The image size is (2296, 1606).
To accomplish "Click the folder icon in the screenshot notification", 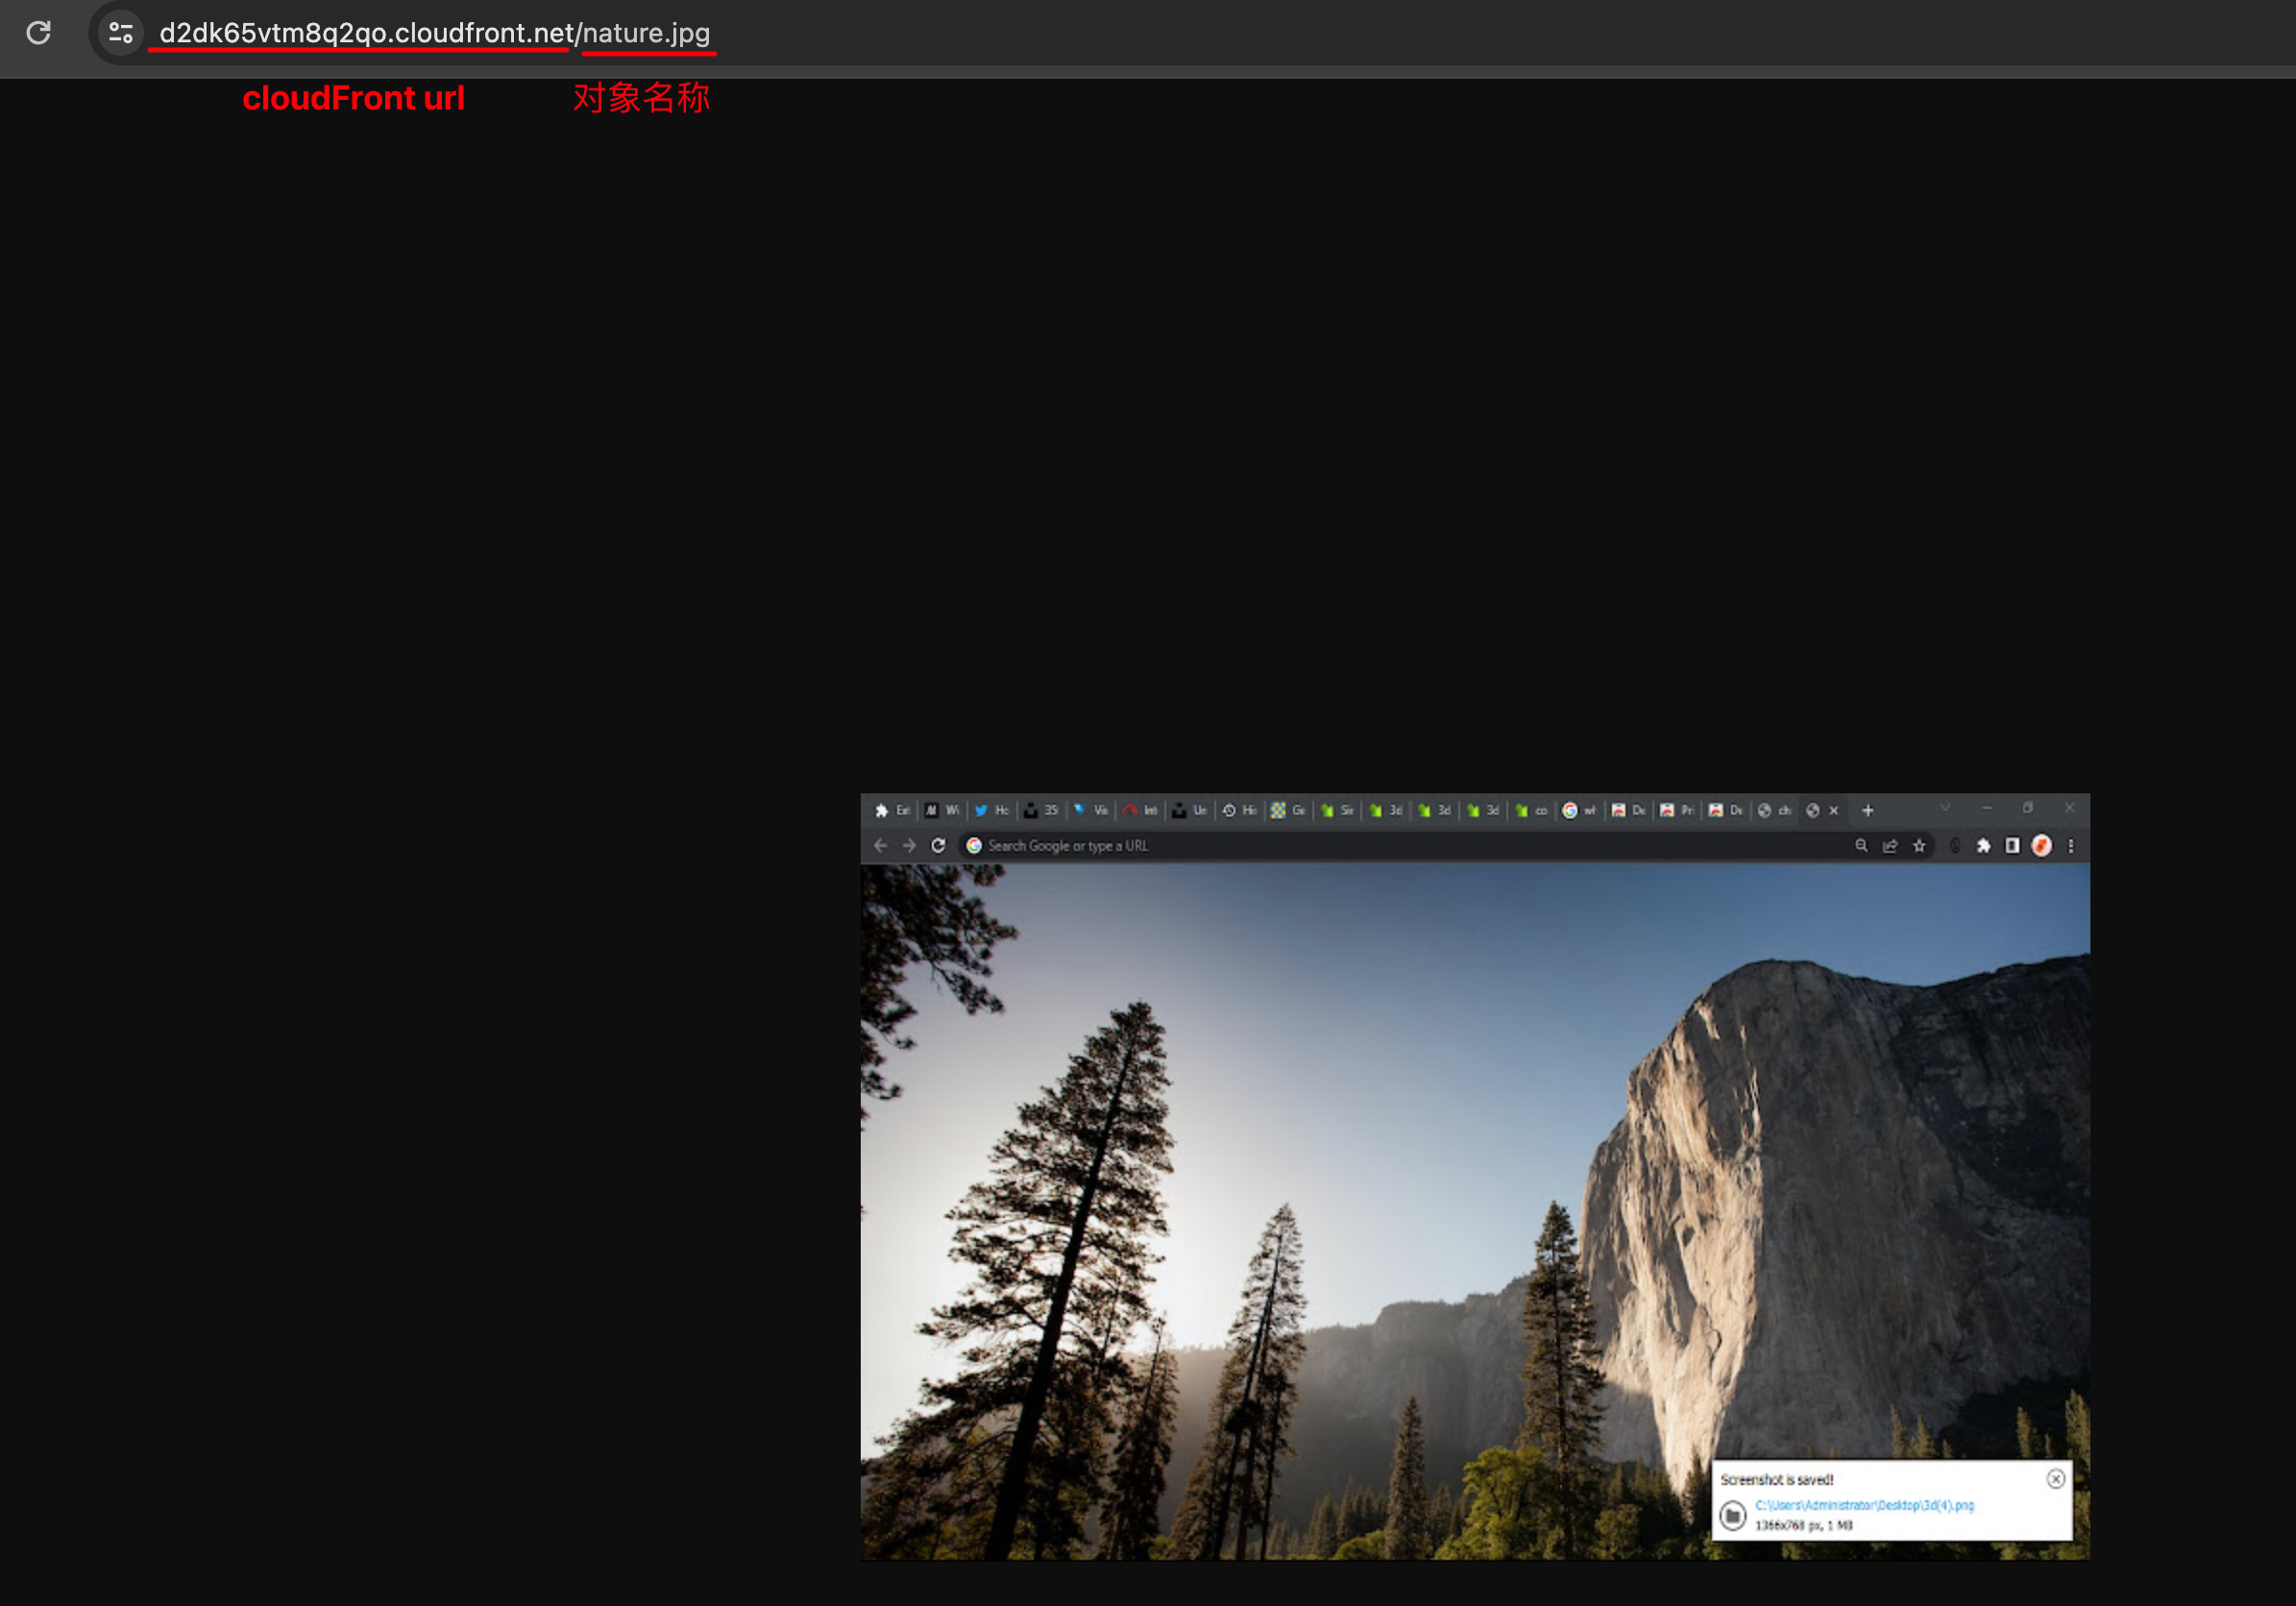I will point(1733,1515).
